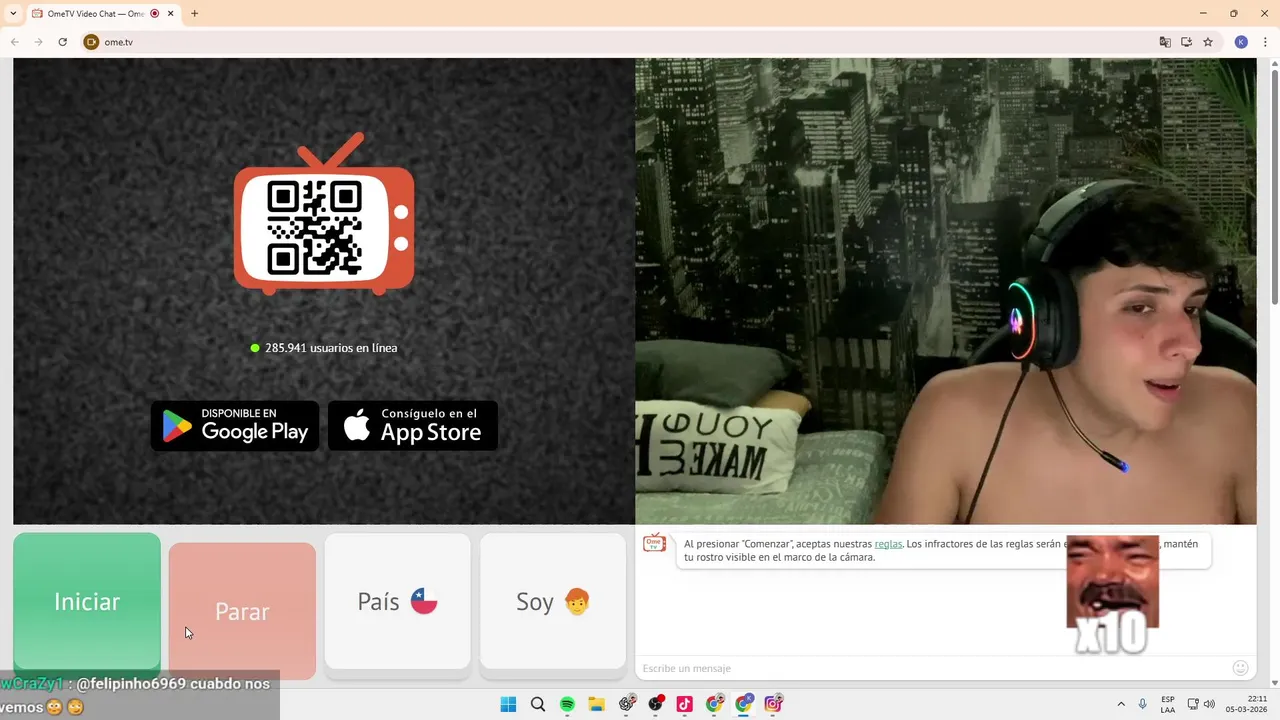Viewport: 1280px width, 720px height.
Task: Click the person emoji in the Soy button
Action: 577,601
